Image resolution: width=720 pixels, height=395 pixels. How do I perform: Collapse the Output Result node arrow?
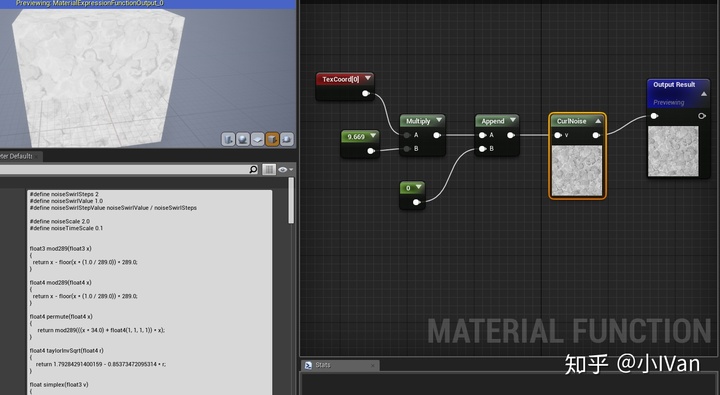pyautogui.click(x=703, y=94)
